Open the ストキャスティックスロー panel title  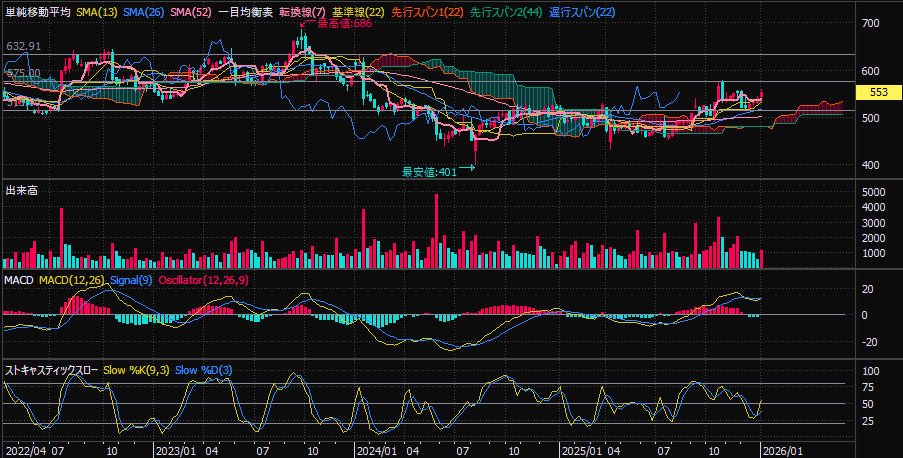click(x=51, y=370)
